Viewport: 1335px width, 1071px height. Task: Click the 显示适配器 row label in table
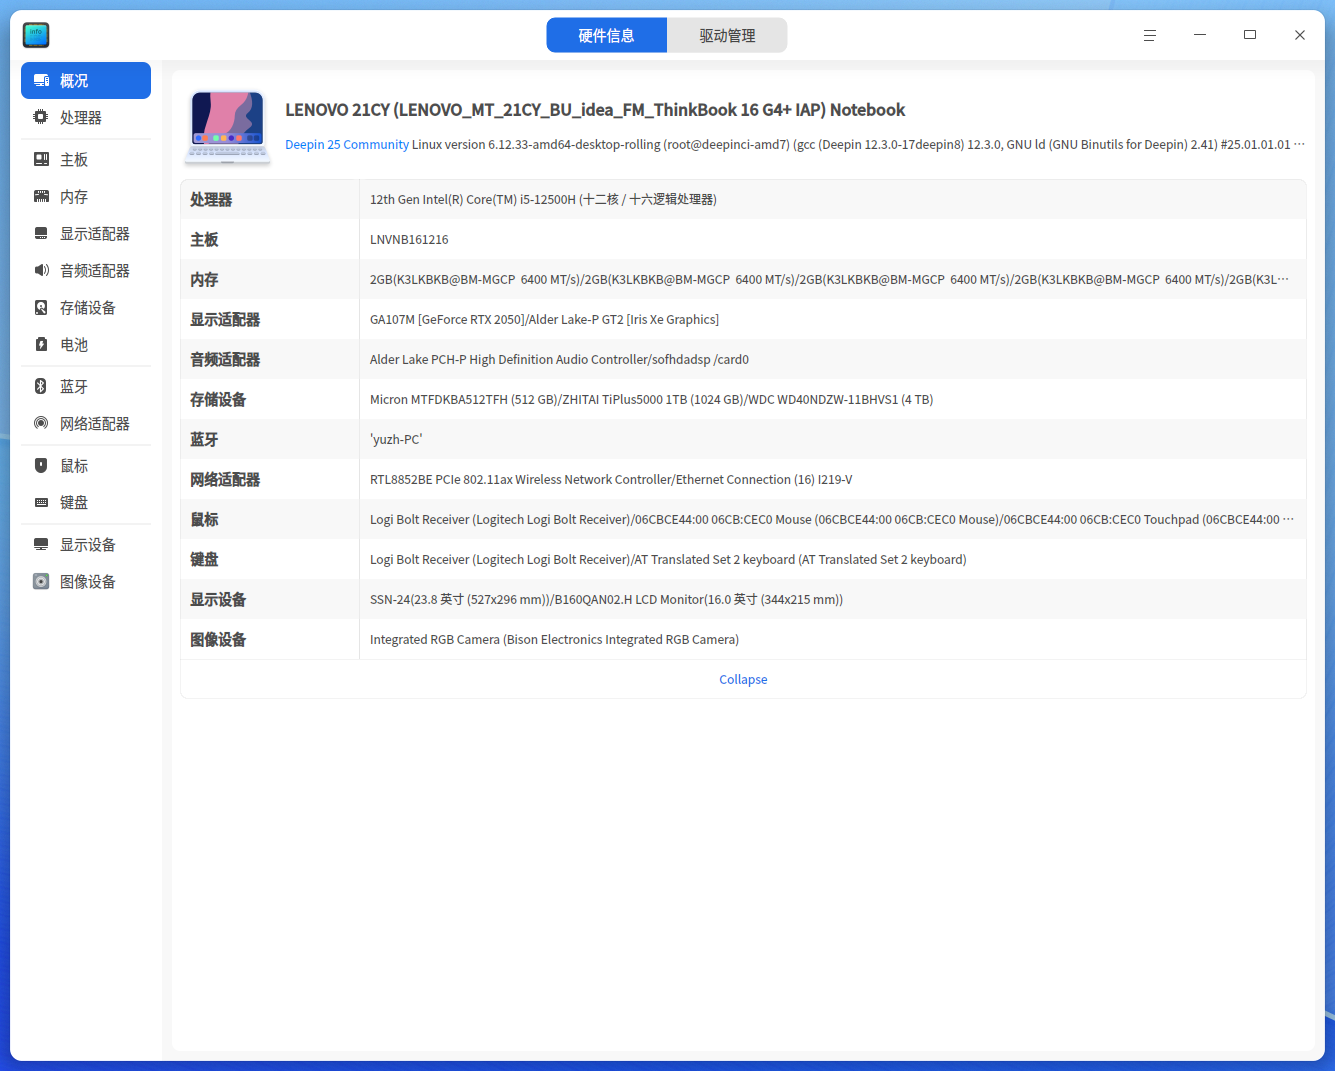(x=225, y=319)
